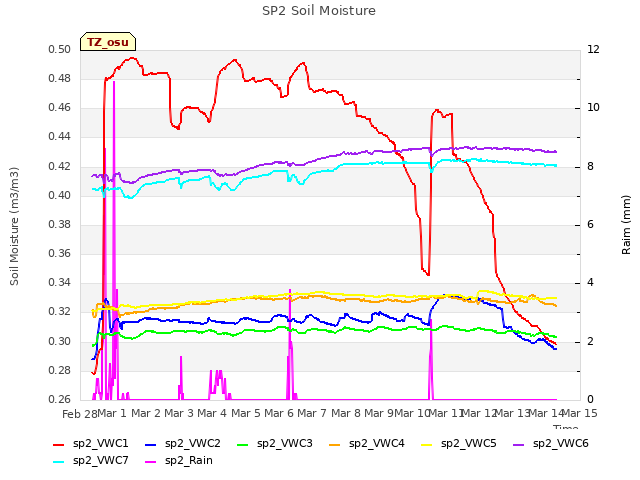Click the green sp2_VWC3 legend color marker

point(242,444)
